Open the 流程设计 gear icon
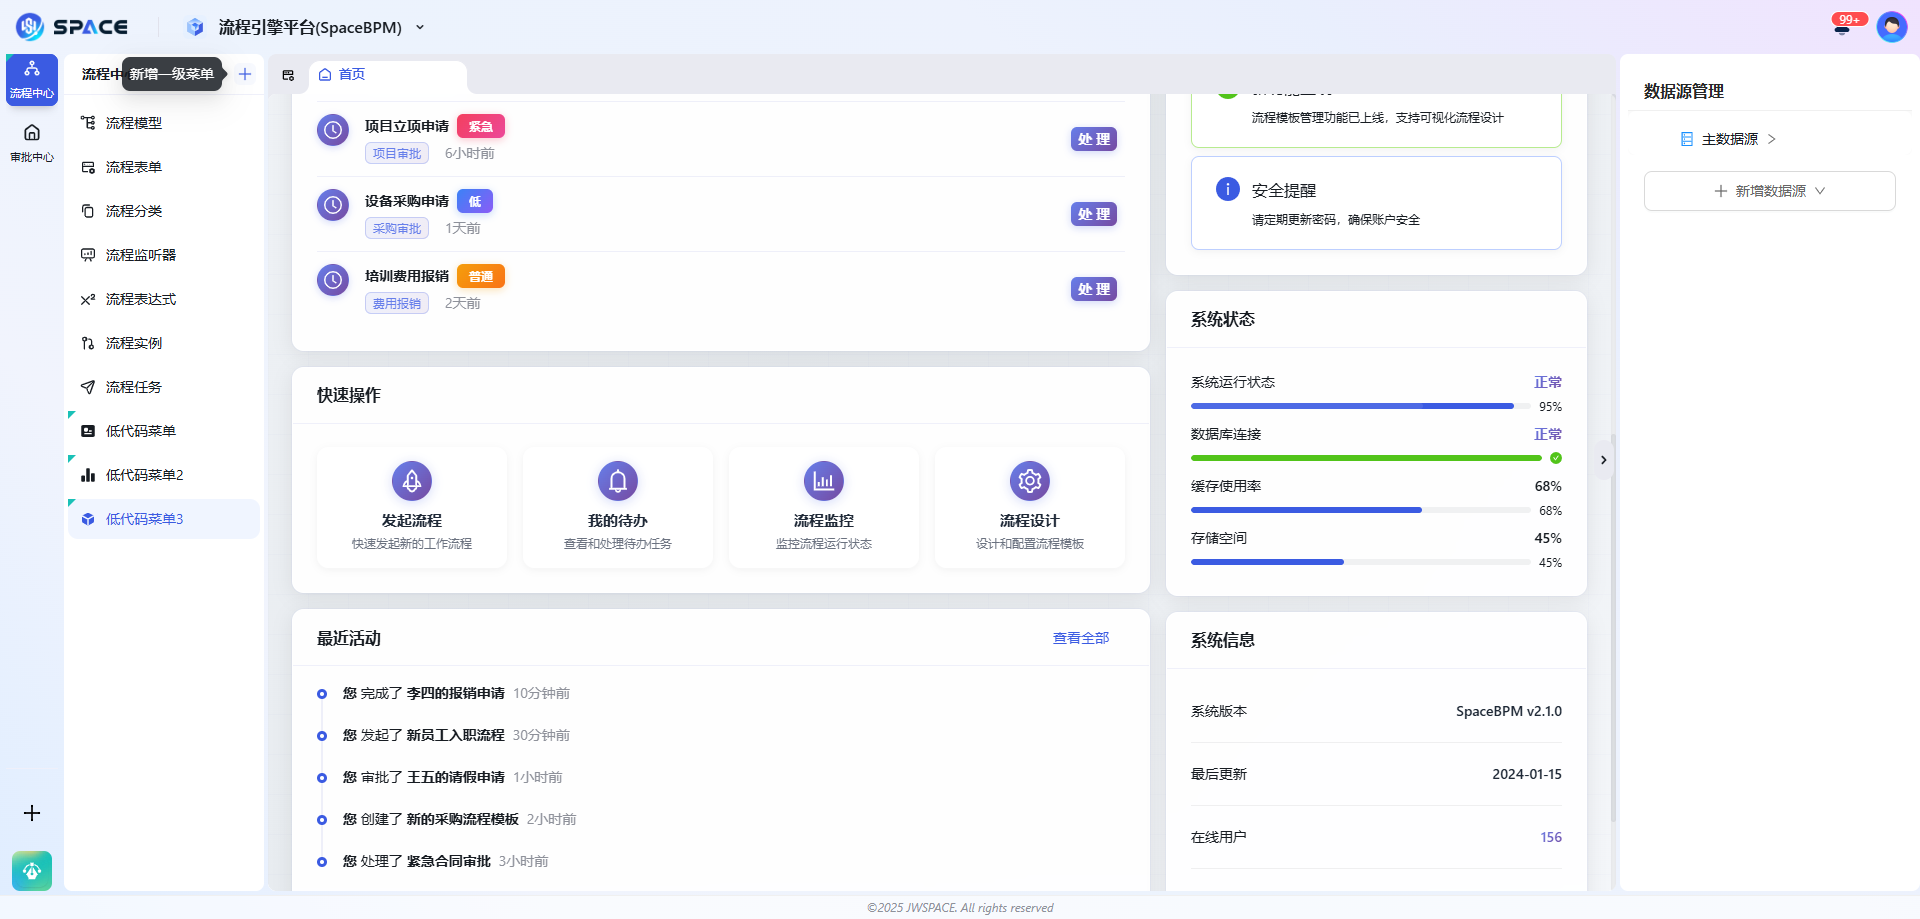 tap(1029, 481)
